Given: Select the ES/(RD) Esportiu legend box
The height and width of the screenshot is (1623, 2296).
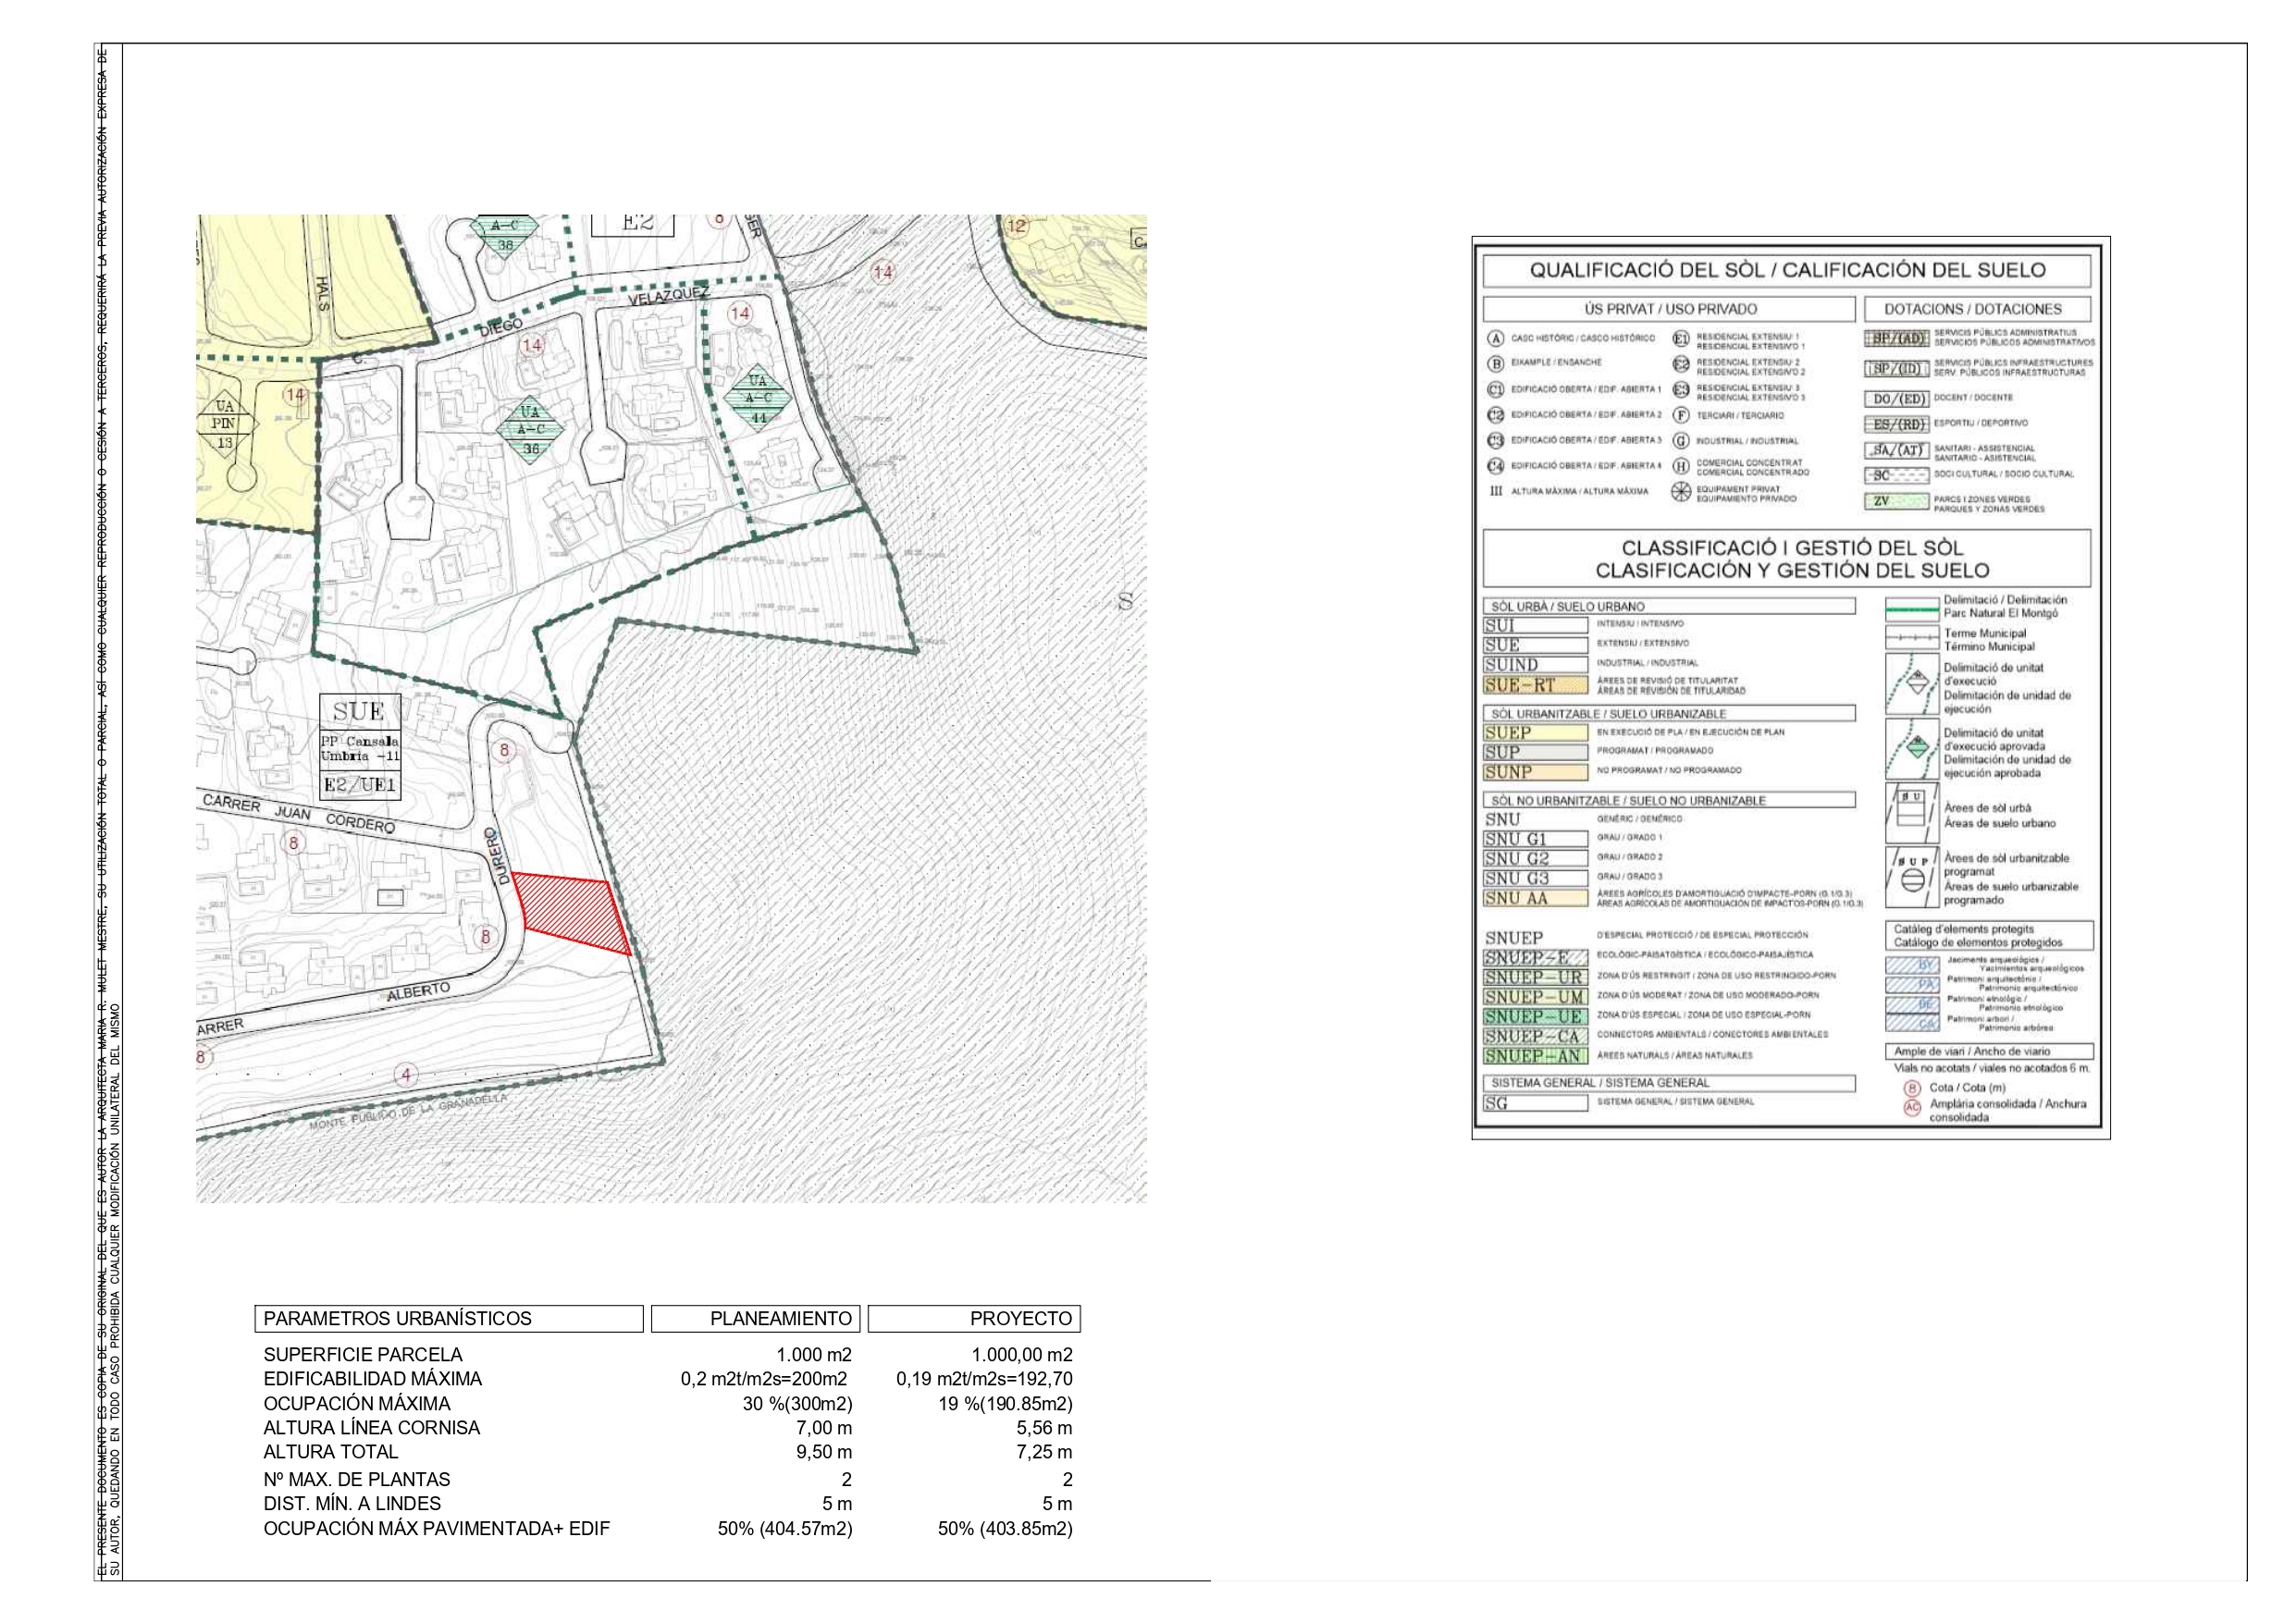Looking at the screenshot, I should [x=1896, y=424].
